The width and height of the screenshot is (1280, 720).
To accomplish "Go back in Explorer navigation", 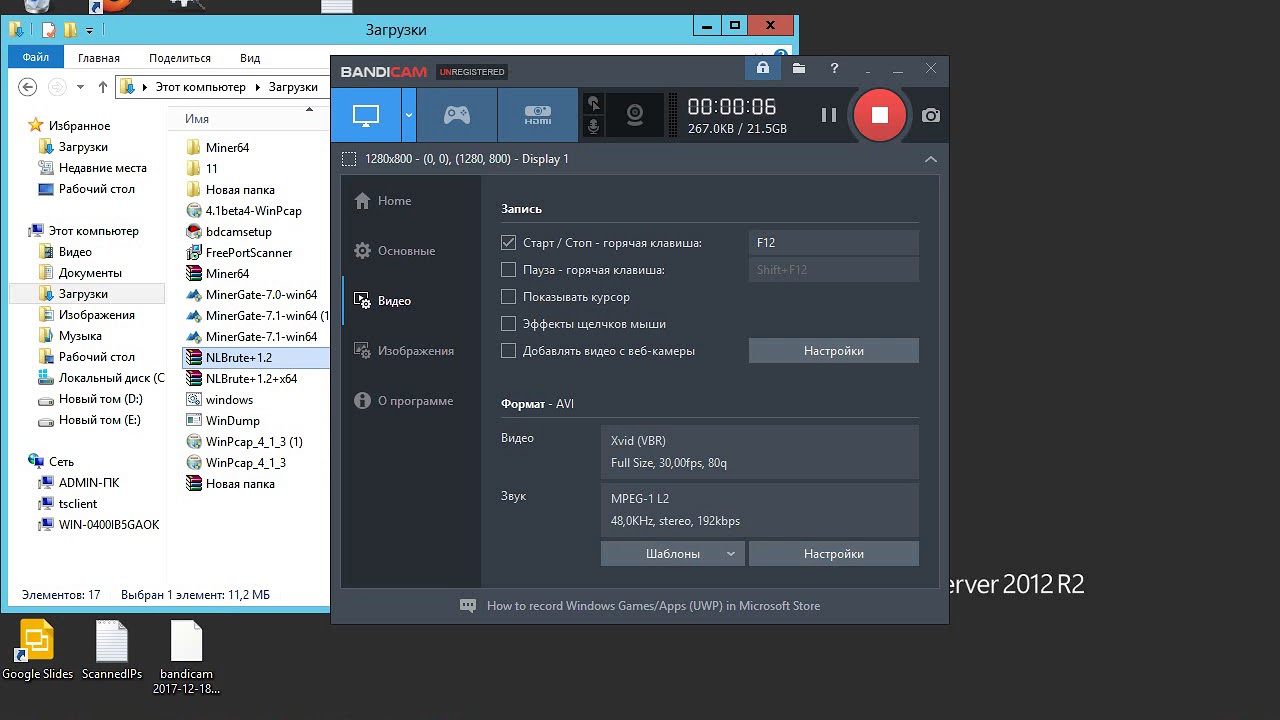I will [28, 87].
